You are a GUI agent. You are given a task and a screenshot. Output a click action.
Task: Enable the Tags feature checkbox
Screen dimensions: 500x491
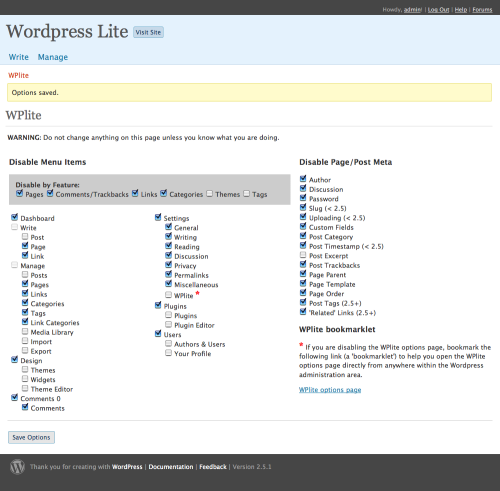click(246, 194)
